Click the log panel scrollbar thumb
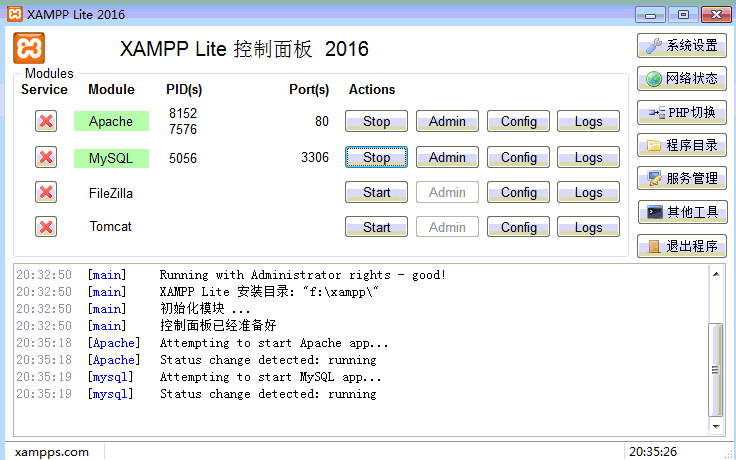 pos(715,369)
